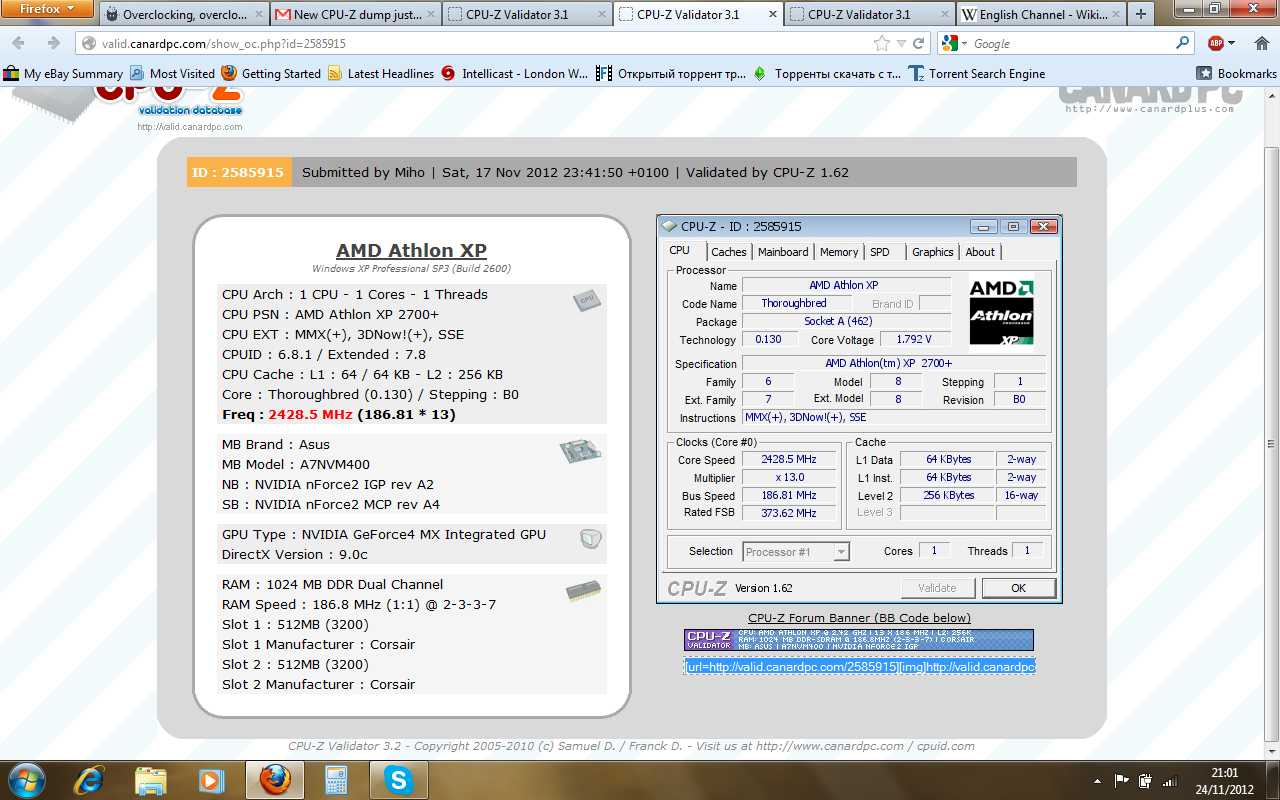The height and width of the screenshot is (800, 1280).
Task: Go forward with the browser Forward arrow
Action: coord(53,43)
